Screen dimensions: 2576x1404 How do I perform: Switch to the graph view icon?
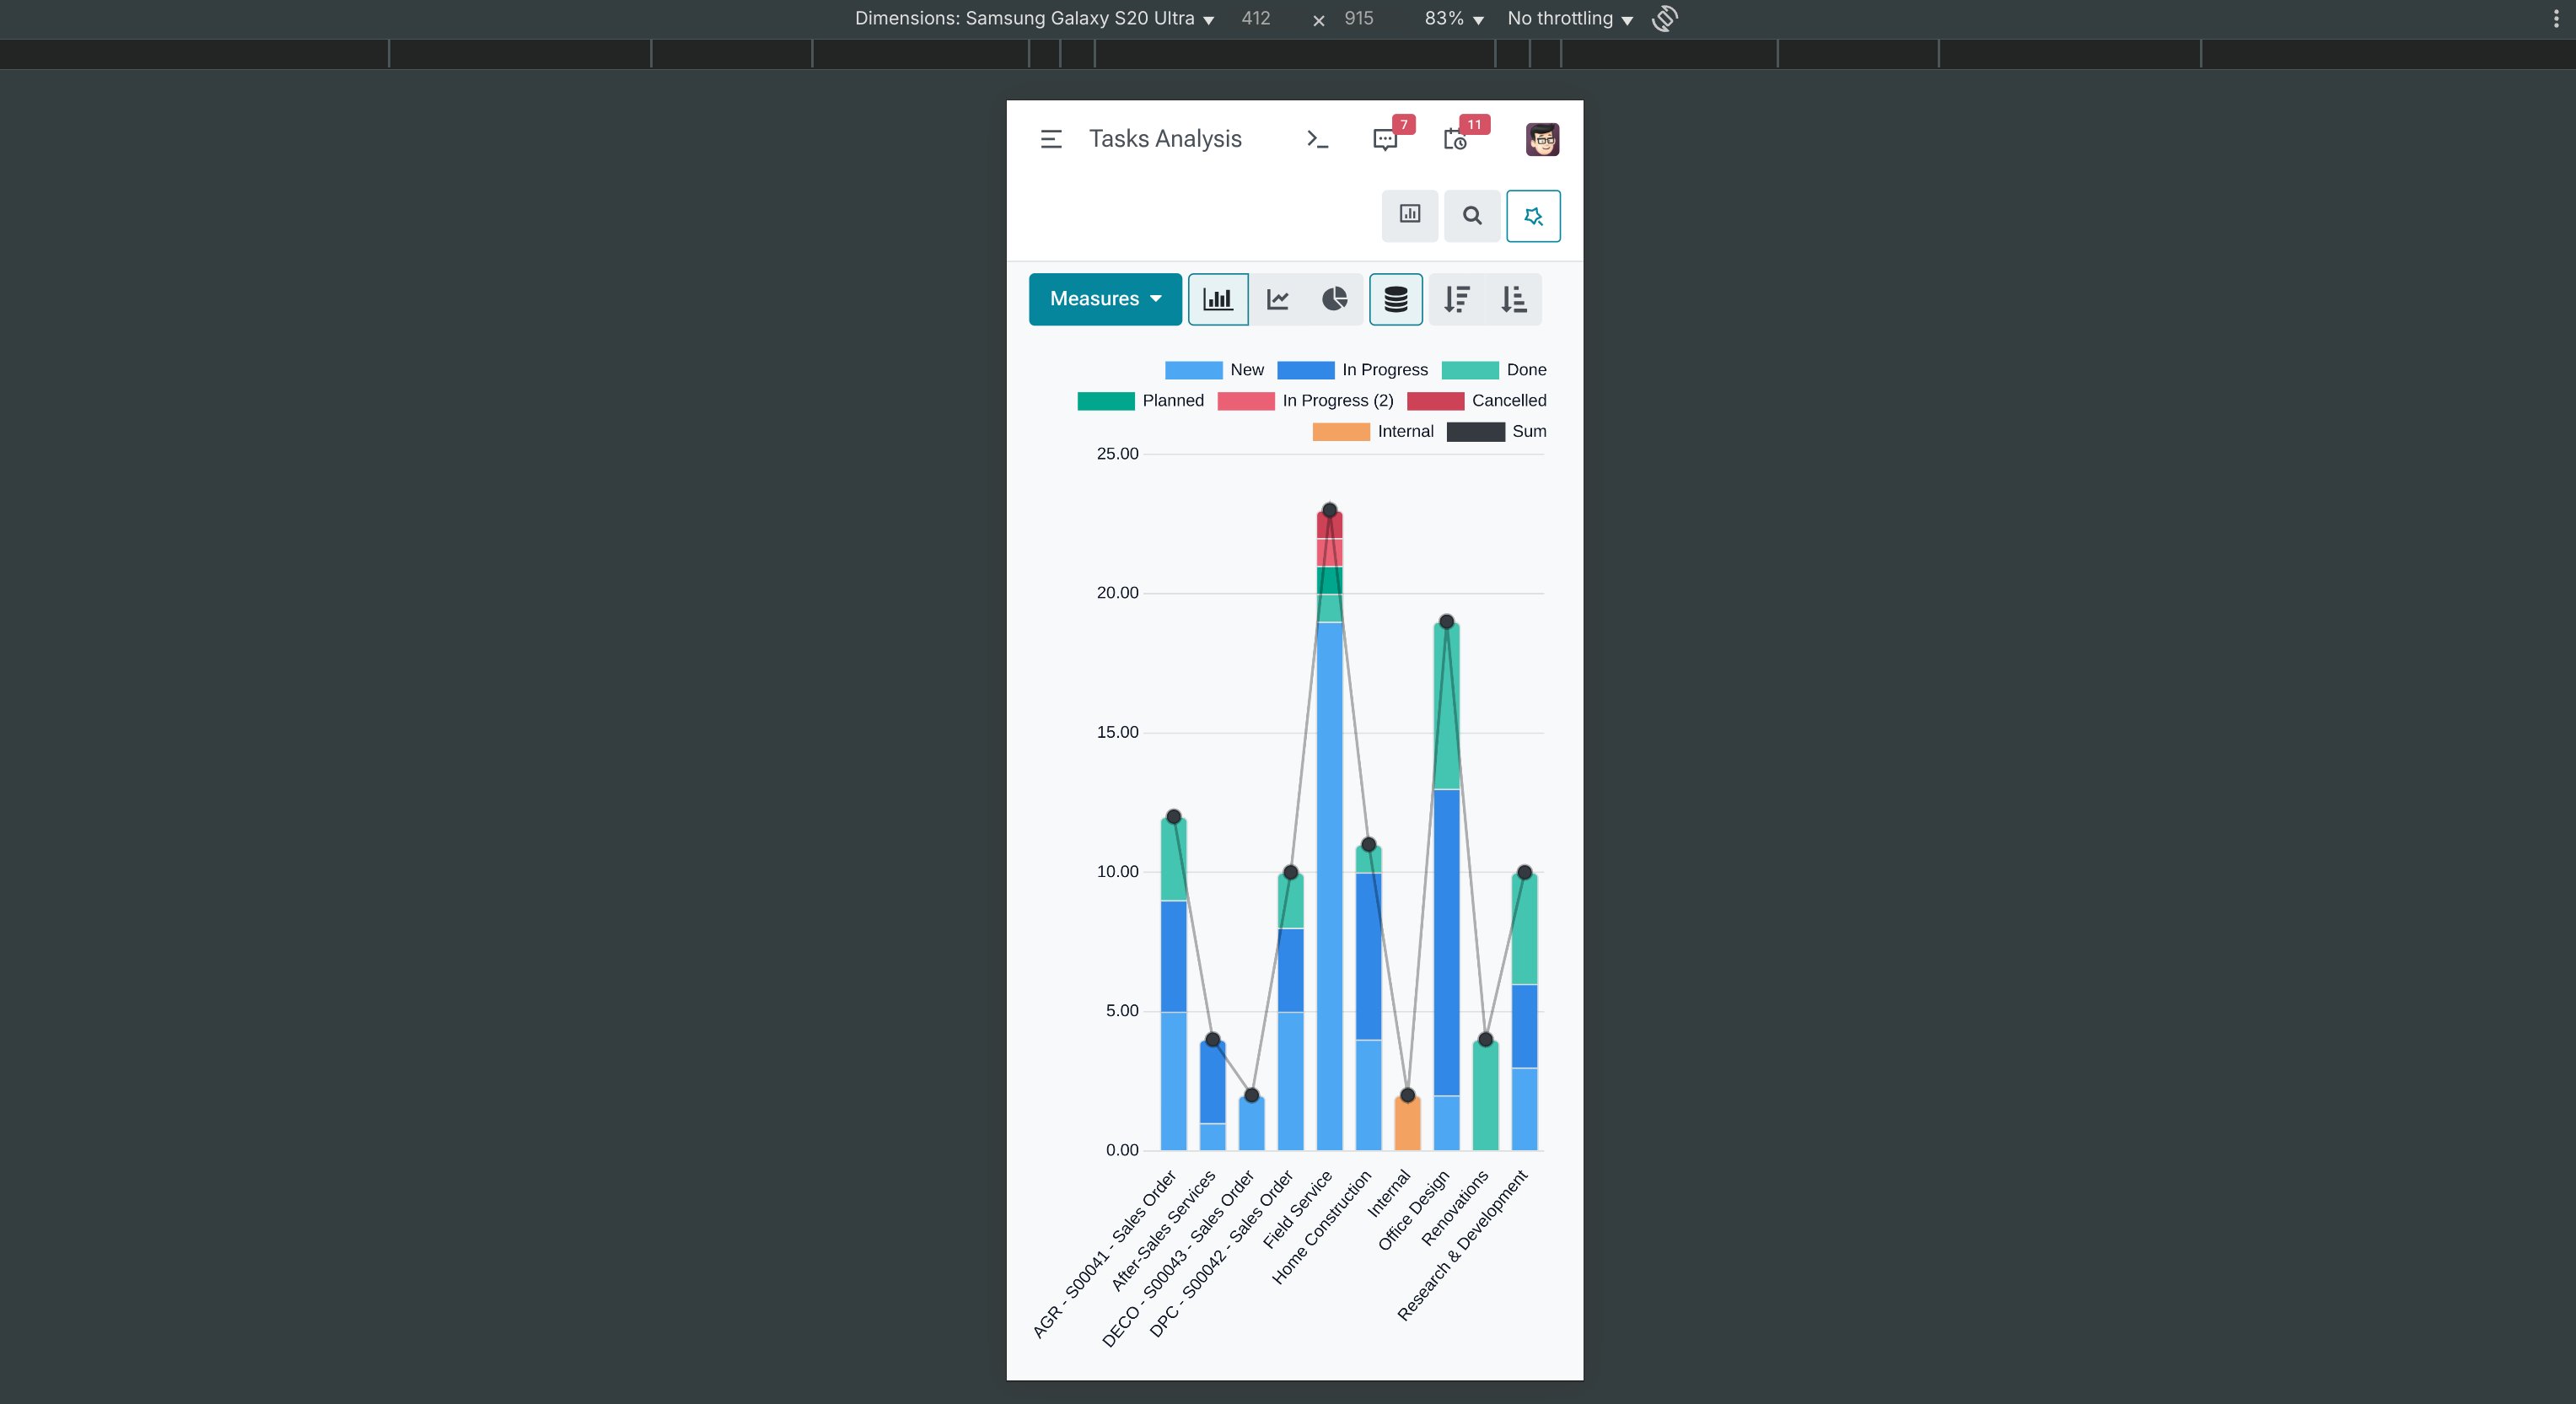tap(1410, 215)
